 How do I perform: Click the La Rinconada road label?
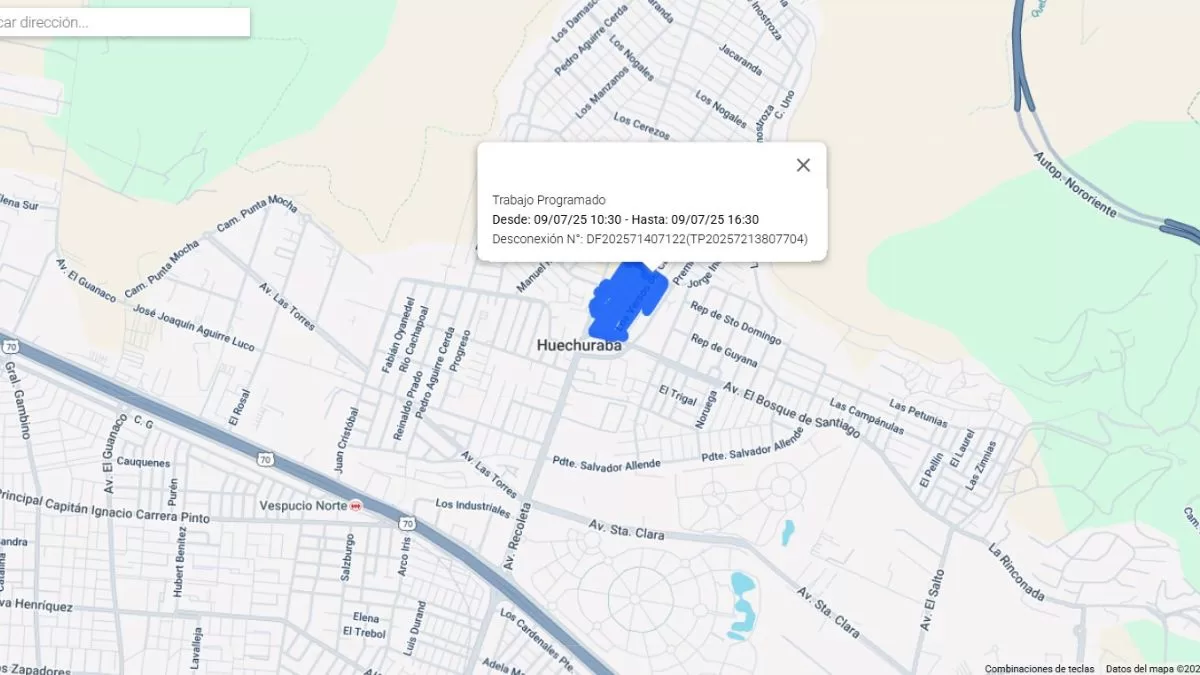click(x=1016, y=574)
